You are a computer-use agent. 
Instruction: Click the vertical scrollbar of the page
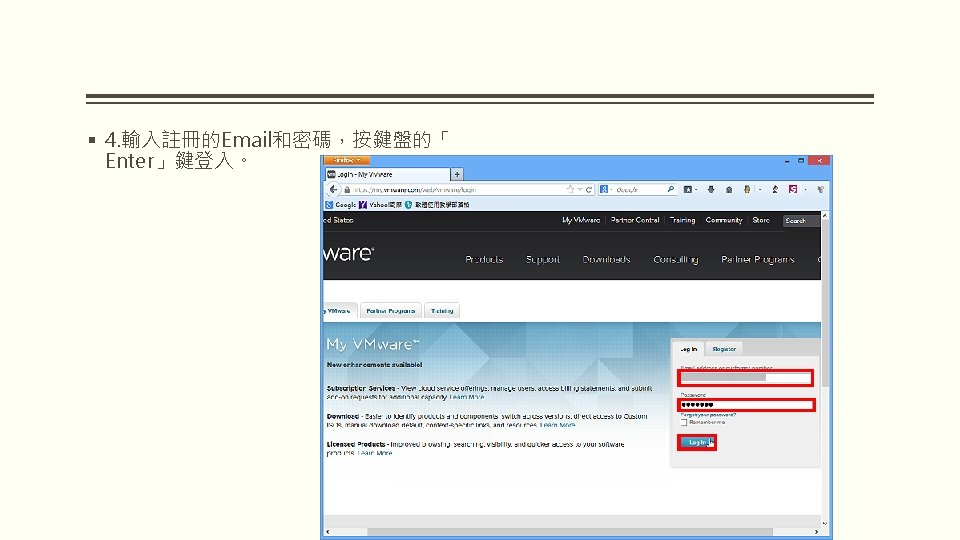coord(825,303)
